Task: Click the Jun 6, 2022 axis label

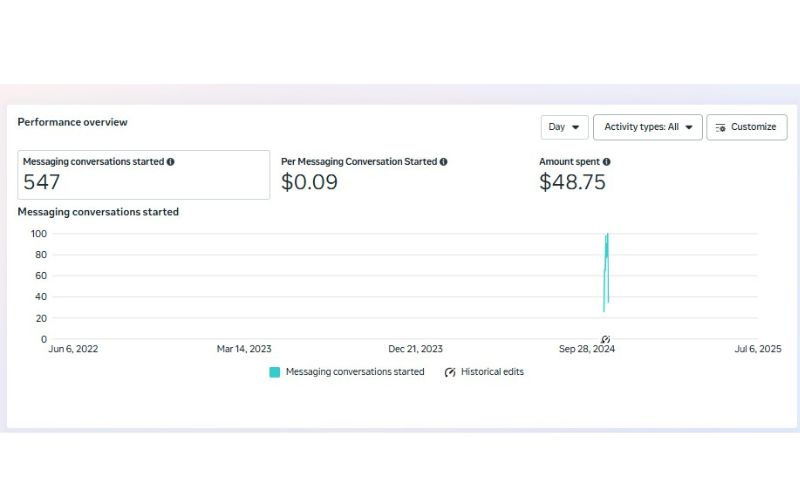Action: (x=74, y=349)
